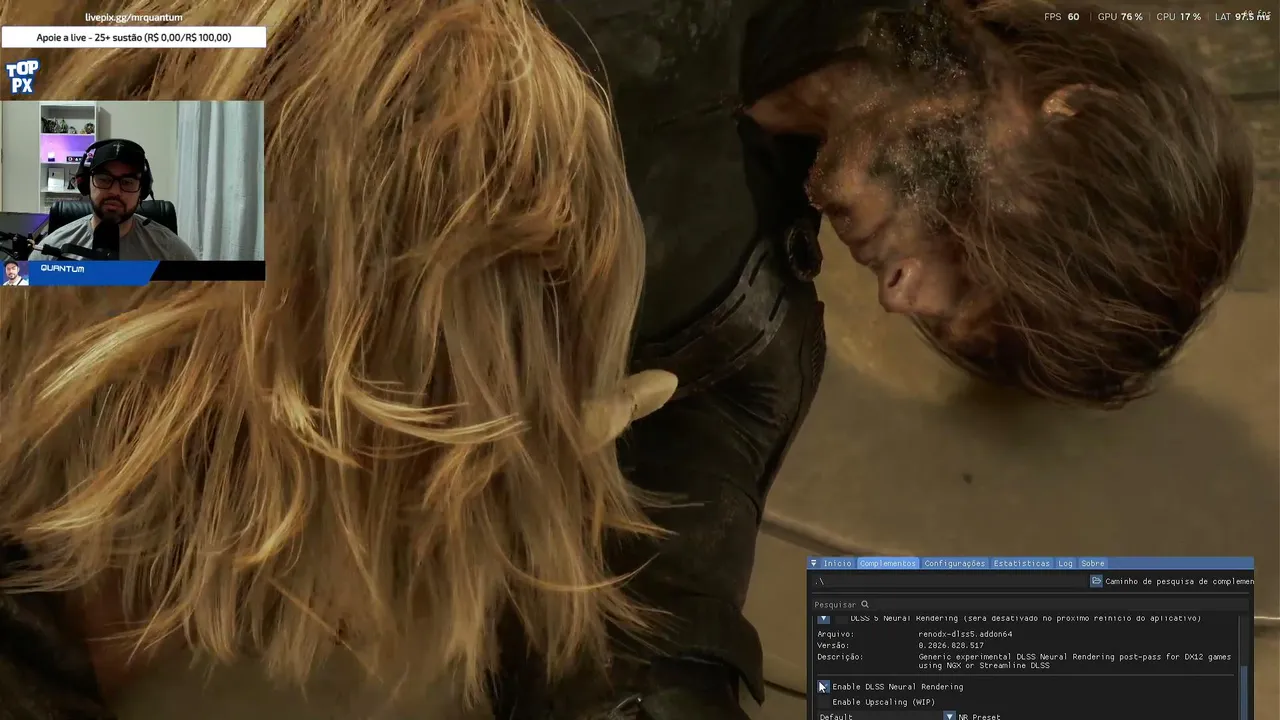Image resolution: width=1280 pixels, height=720 pixels.
Task: Click the add-on search path folder icon
Action: coord(1096,581)
